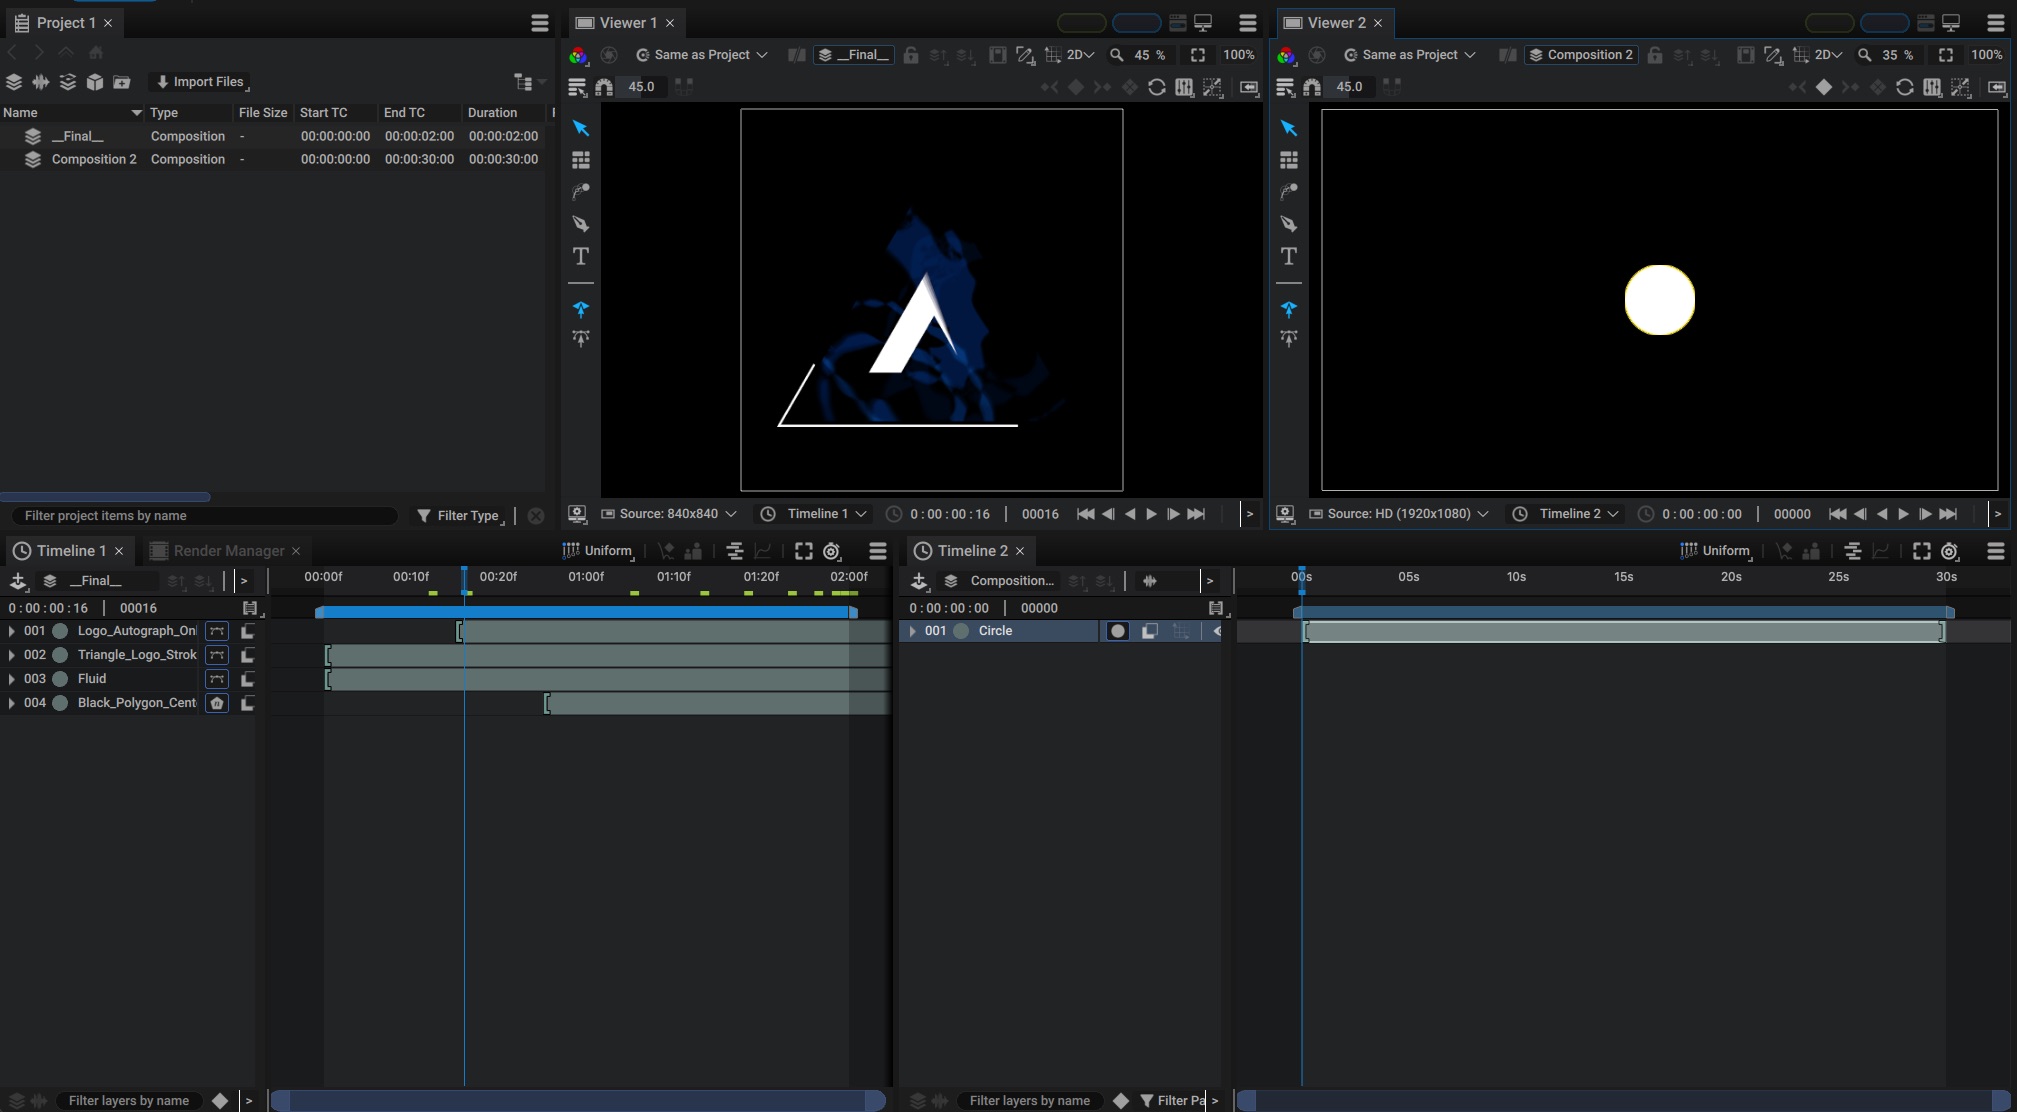Jump to last frame in Viewer 1

[x=1196, y=514]
